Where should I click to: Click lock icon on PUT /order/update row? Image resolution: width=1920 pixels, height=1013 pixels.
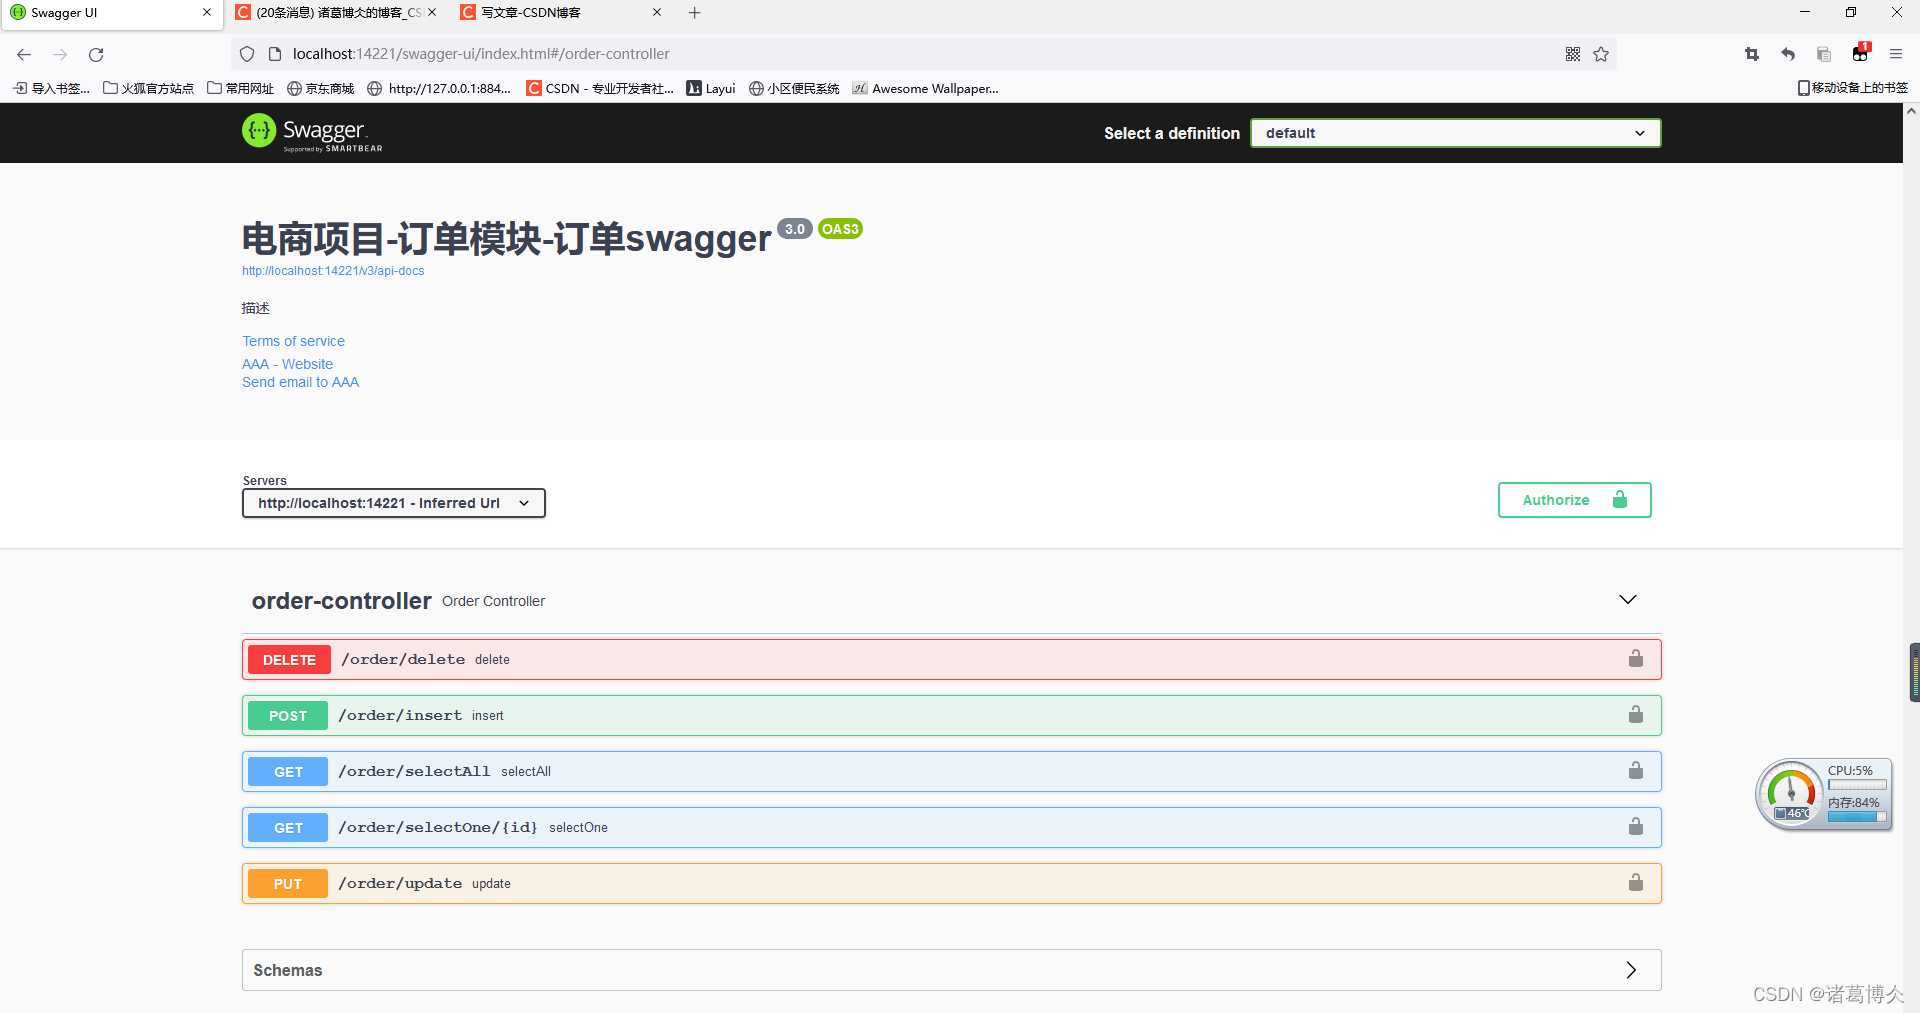(x=1635, y=883)
